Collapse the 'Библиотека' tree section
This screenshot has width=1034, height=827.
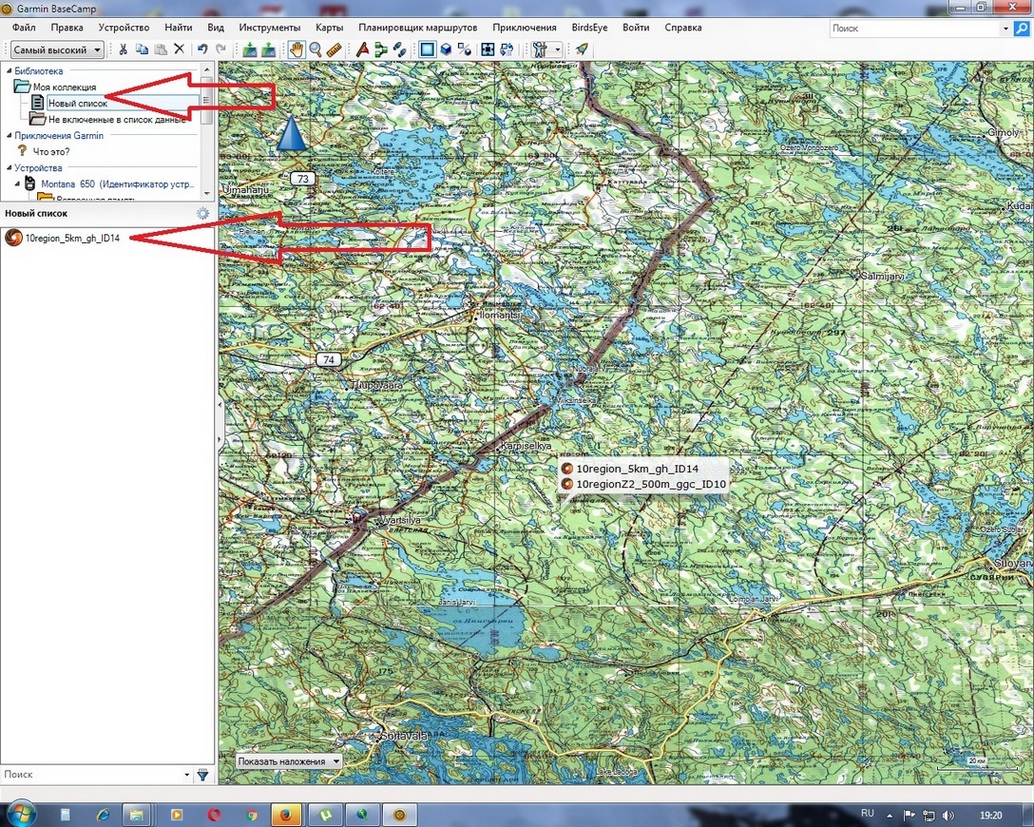[8, 71]
